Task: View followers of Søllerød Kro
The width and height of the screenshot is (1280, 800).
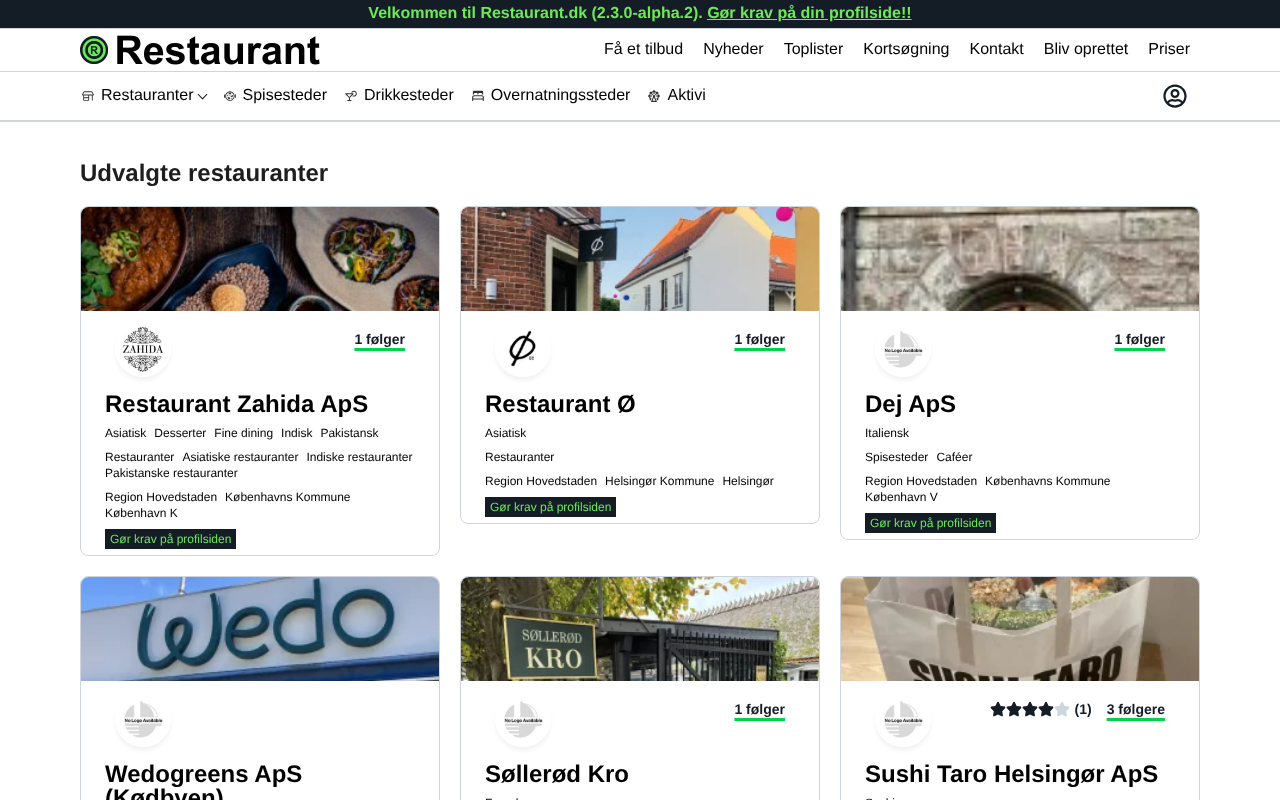Action: coord(760,710)
